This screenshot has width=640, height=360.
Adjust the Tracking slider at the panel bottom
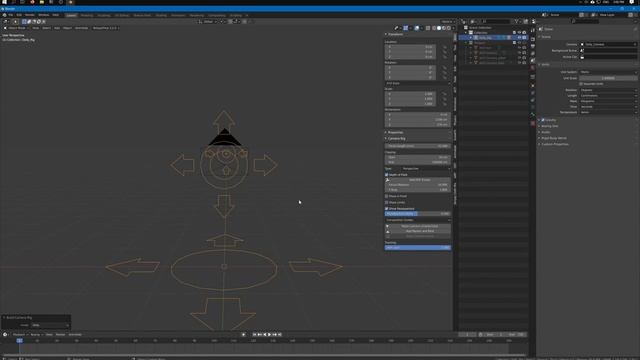[418, 248]
